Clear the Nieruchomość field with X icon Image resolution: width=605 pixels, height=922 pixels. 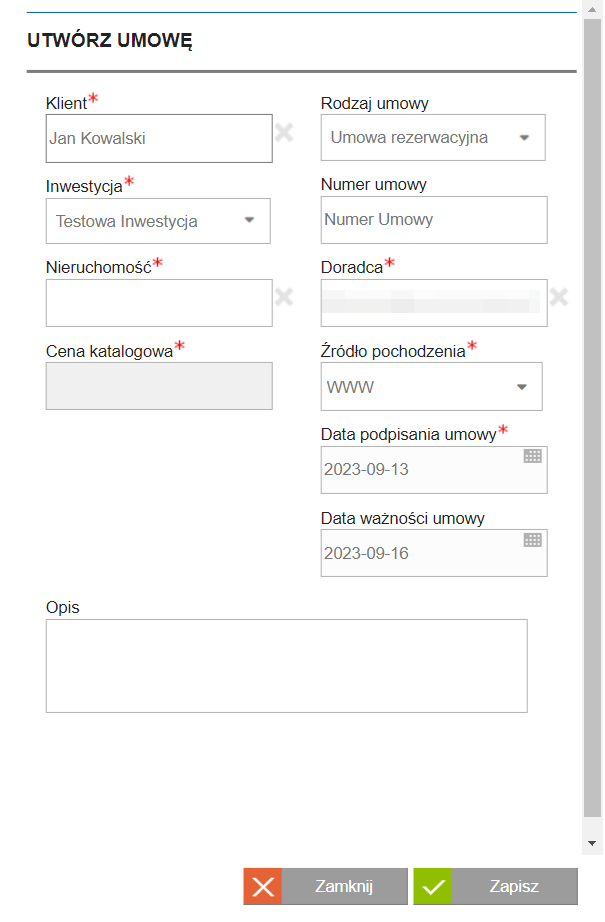(284, 297)
